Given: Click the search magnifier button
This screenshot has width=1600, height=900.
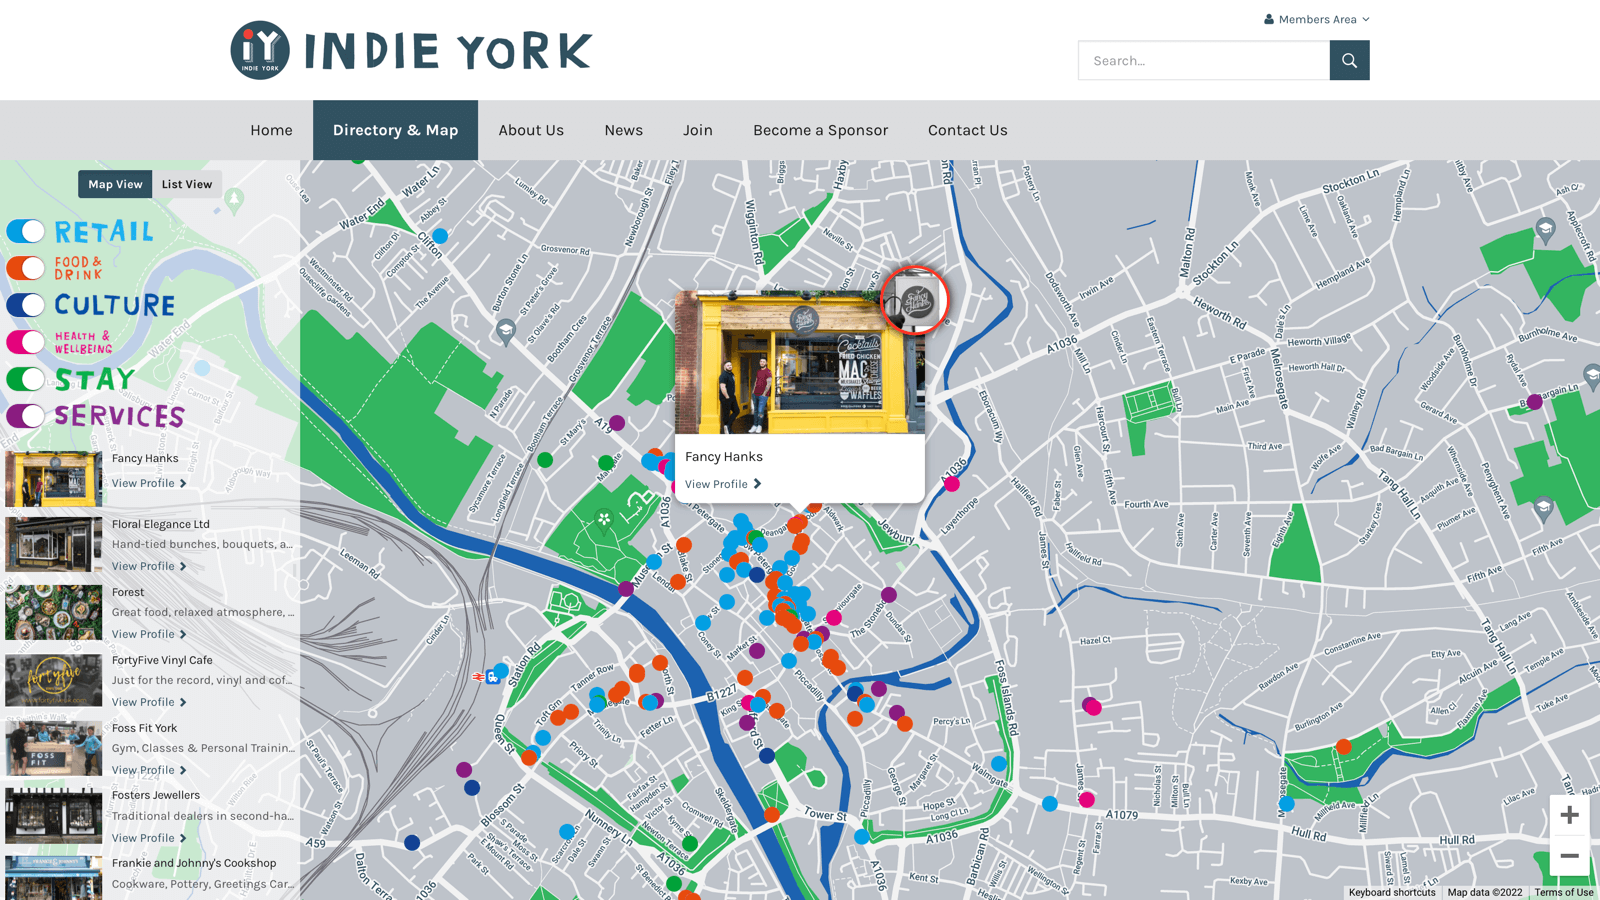Looking at the screenshot, I should pyautogui.click(x=1349, y=61).
